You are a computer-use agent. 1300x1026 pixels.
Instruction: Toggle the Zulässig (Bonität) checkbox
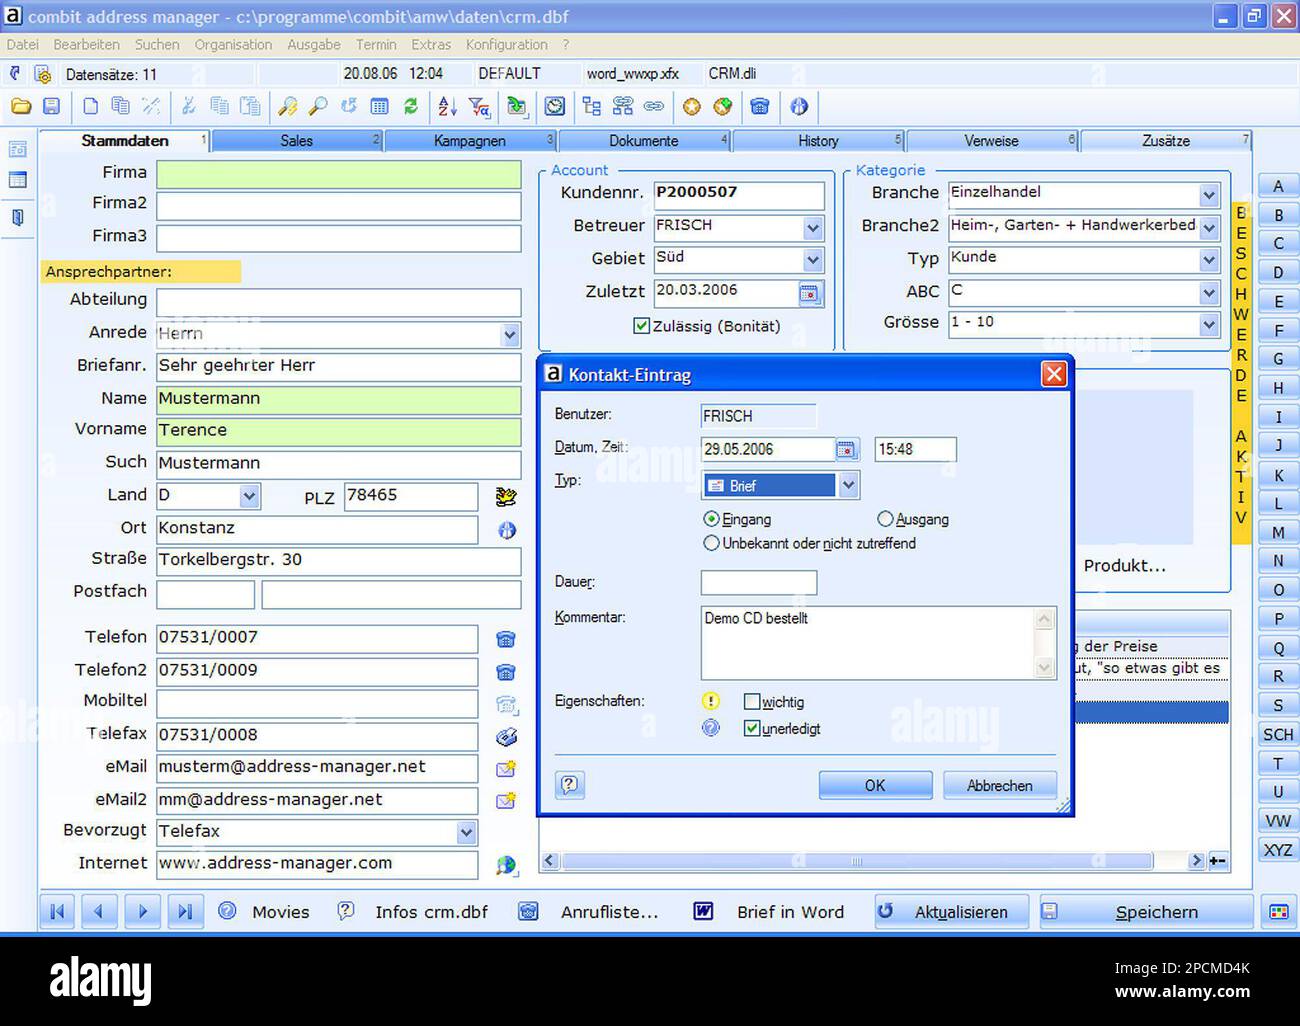(641, 326)
